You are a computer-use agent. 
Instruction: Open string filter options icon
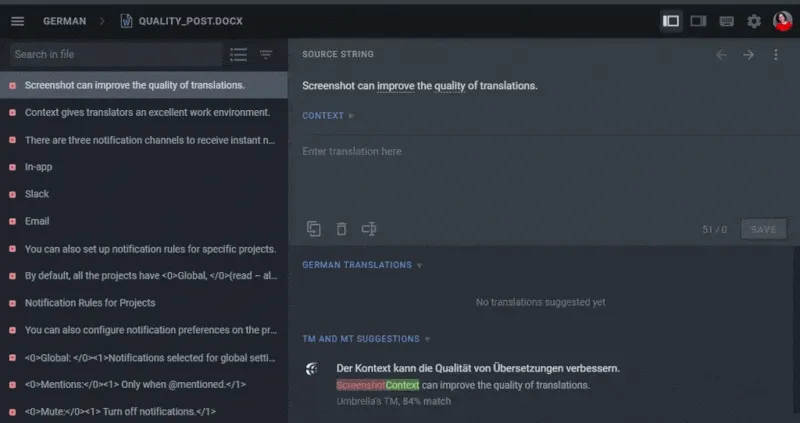(x=266, y=54)
